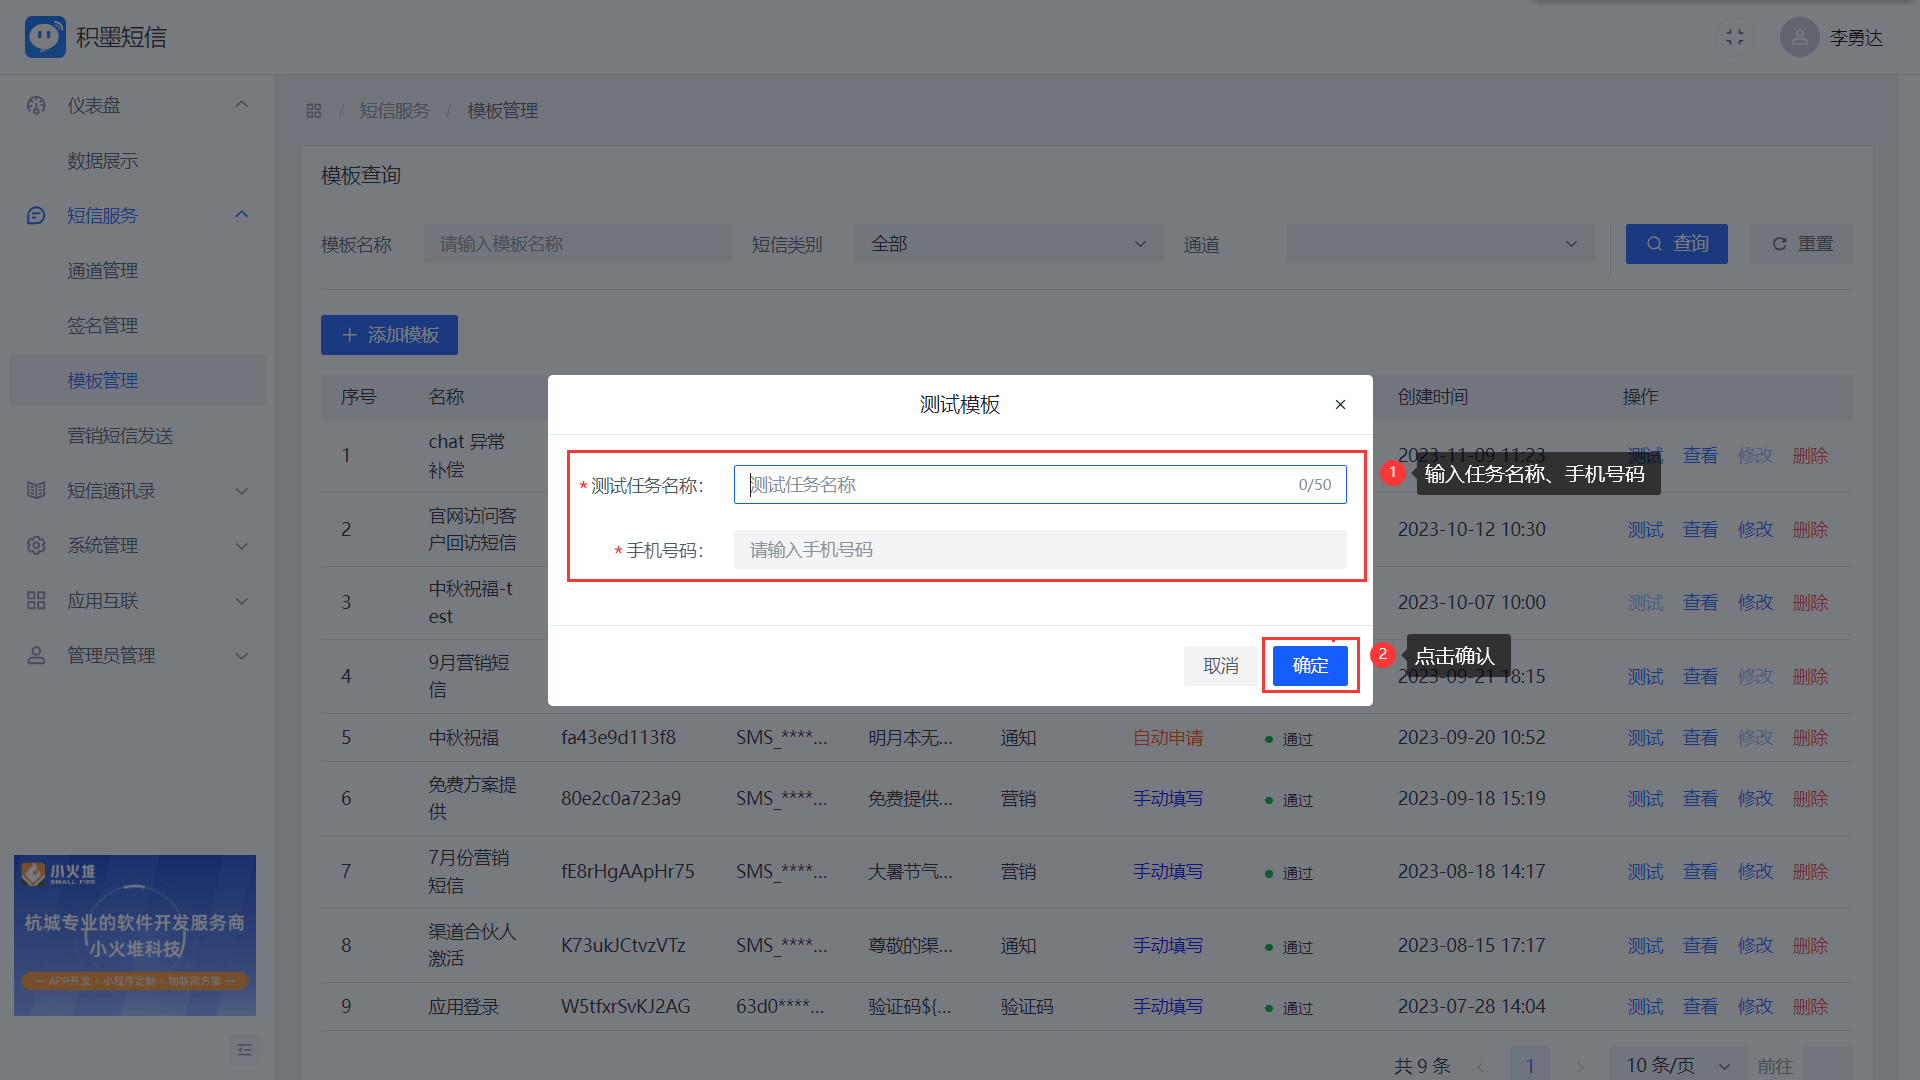Click sidebar collapse icon at bottom left
The width and height of the screenshot is (1920, 1080).
[244, 1050]
